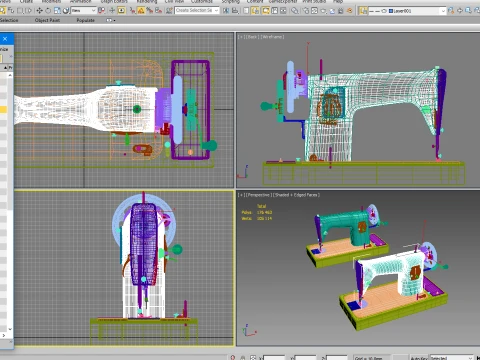Toggle 3D Snaps
This screenshot has height=360, width=480.
click(132, 11)
